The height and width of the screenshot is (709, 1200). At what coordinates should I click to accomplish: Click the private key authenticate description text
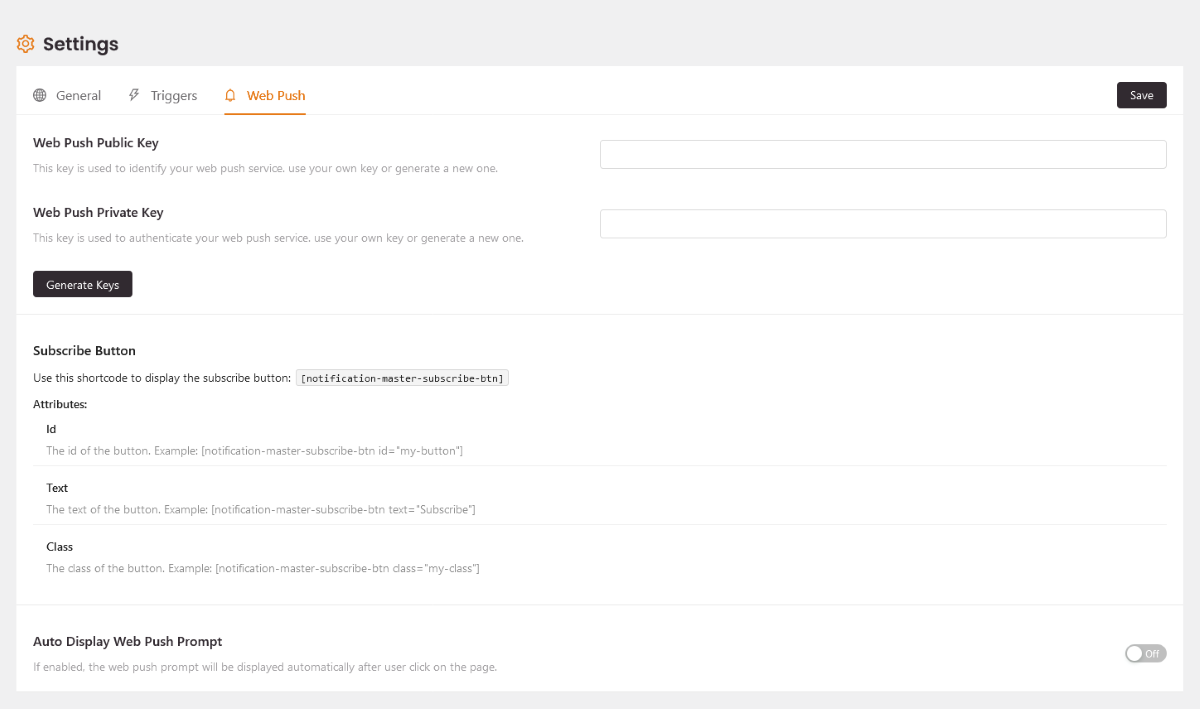[x=278, y=238]
